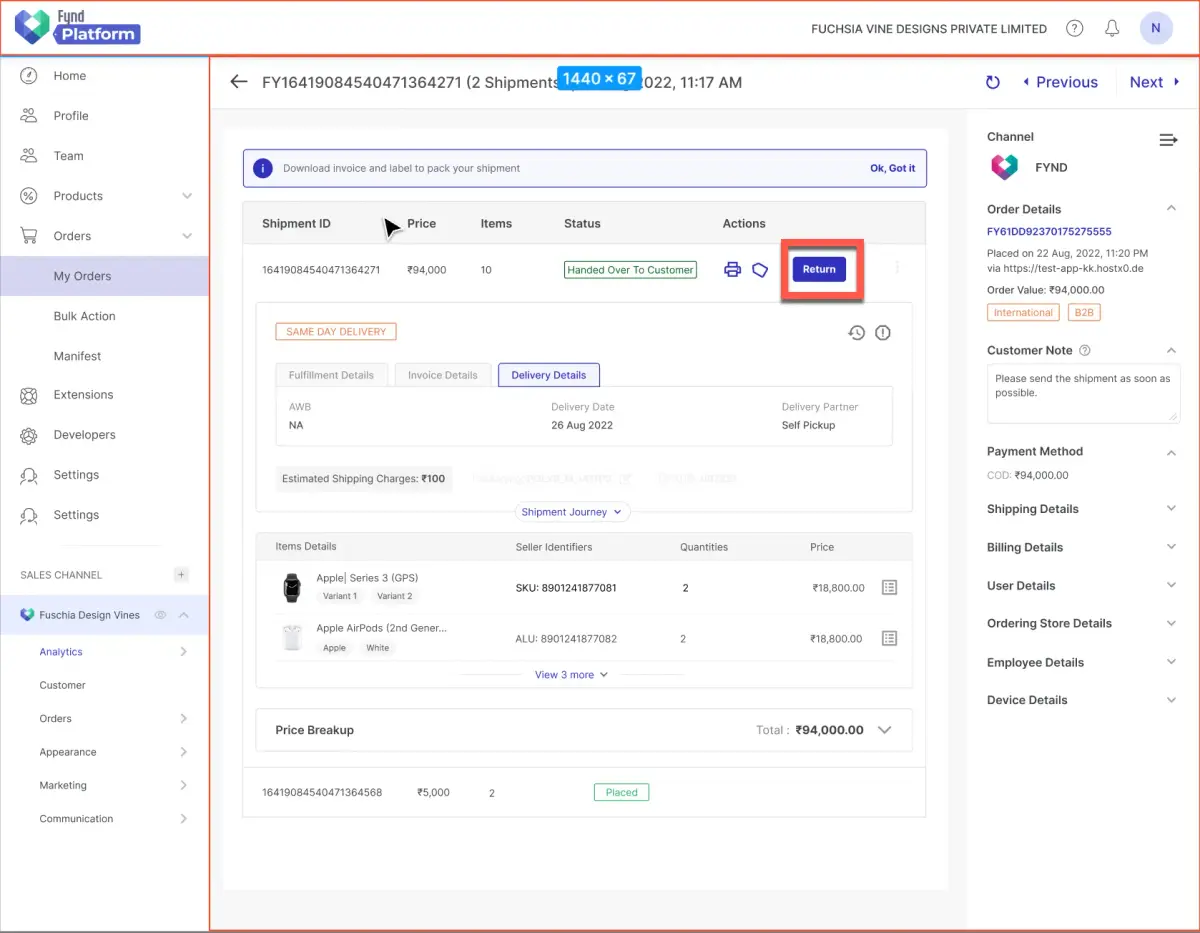Click the Customer Note help icon
Image resolution: width=1200 pixels, height=933 pixels.
1085,351
